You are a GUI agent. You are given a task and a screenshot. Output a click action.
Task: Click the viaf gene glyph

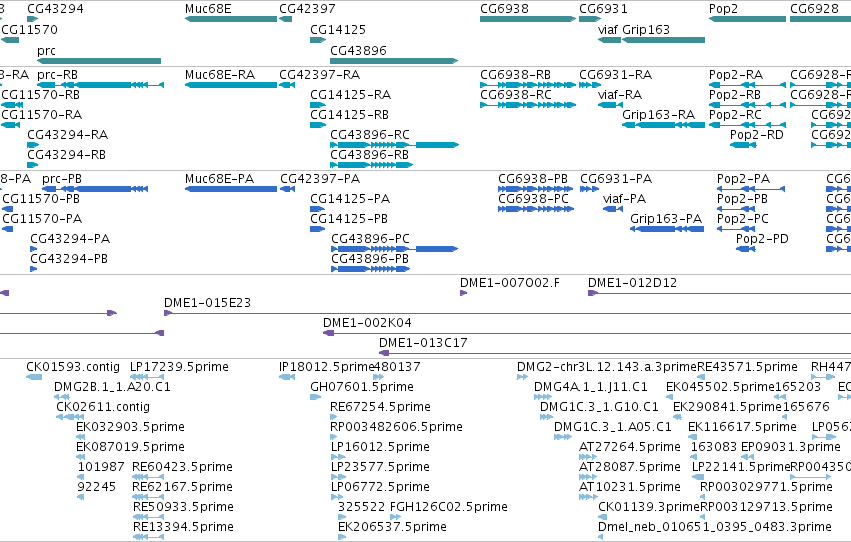pos(609,40)
